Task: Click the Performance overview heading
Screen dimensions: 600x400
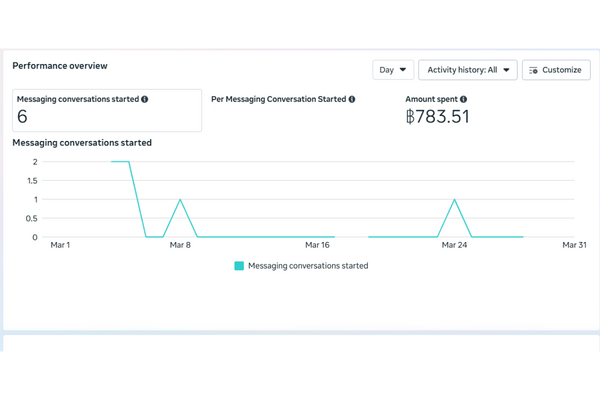Action: coord(59,66)
